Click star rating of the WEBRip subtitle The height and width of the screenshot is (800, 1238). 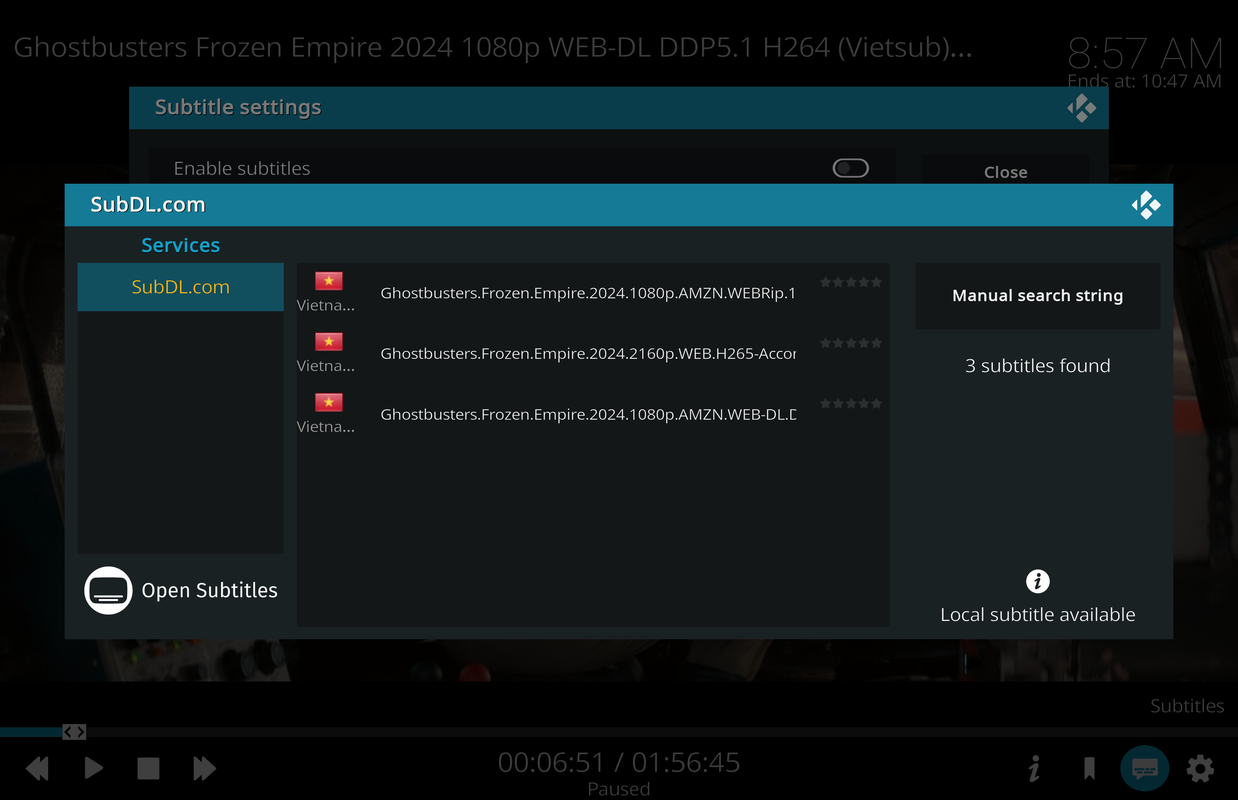851,282
